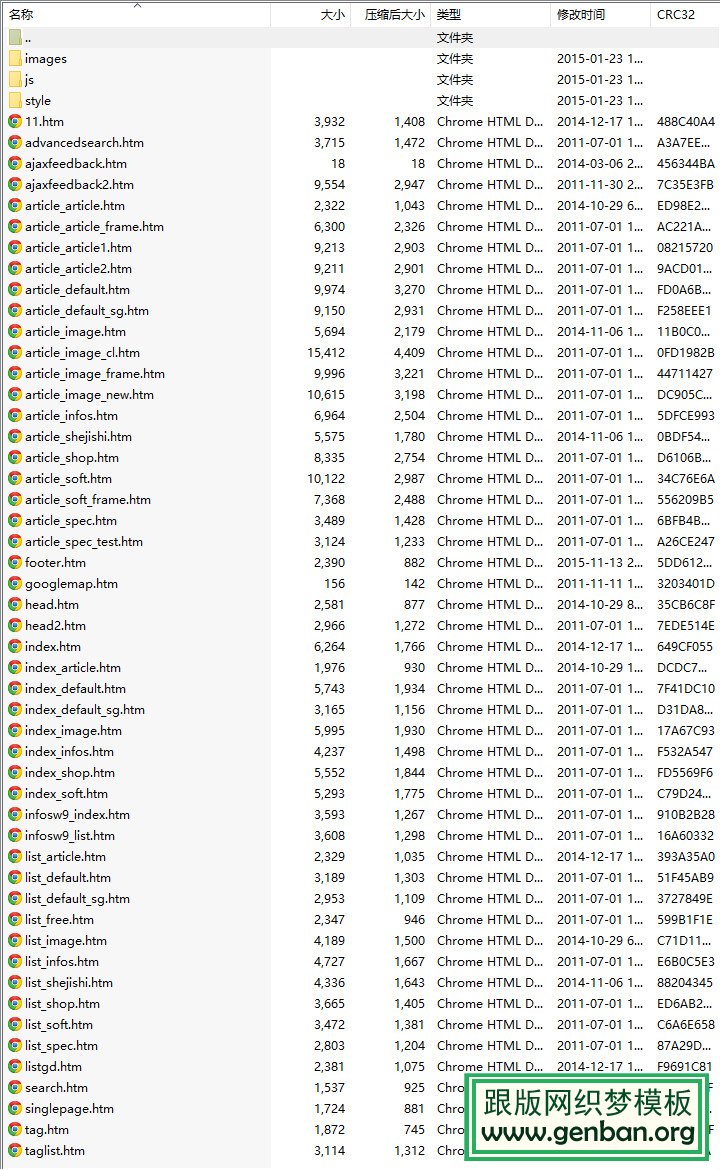
Task: Click the head2.htm file name
Action: (x=55, y=625)
